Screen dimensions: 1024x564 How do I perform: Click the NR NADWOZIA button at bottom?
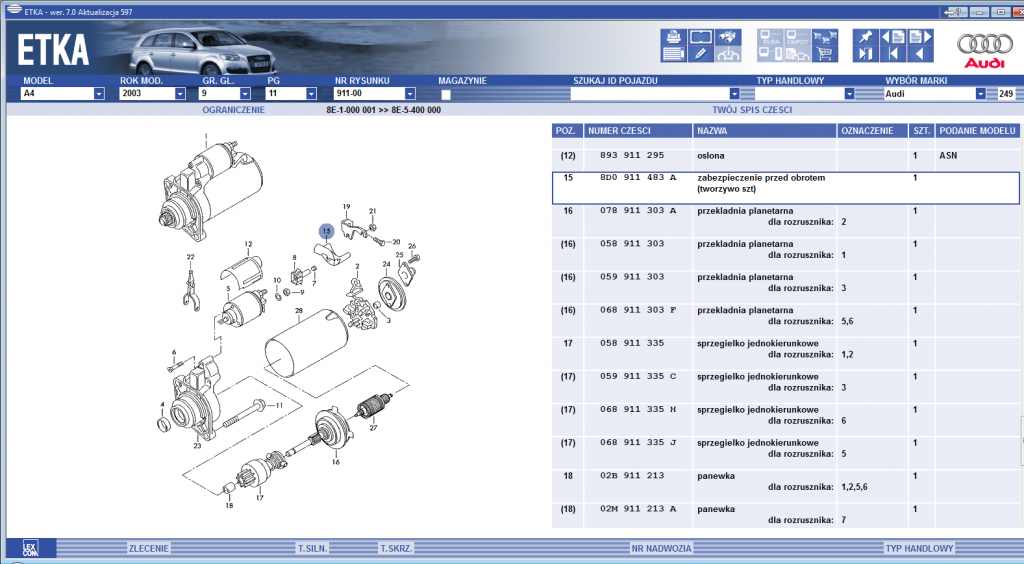(x=661, y=548)
